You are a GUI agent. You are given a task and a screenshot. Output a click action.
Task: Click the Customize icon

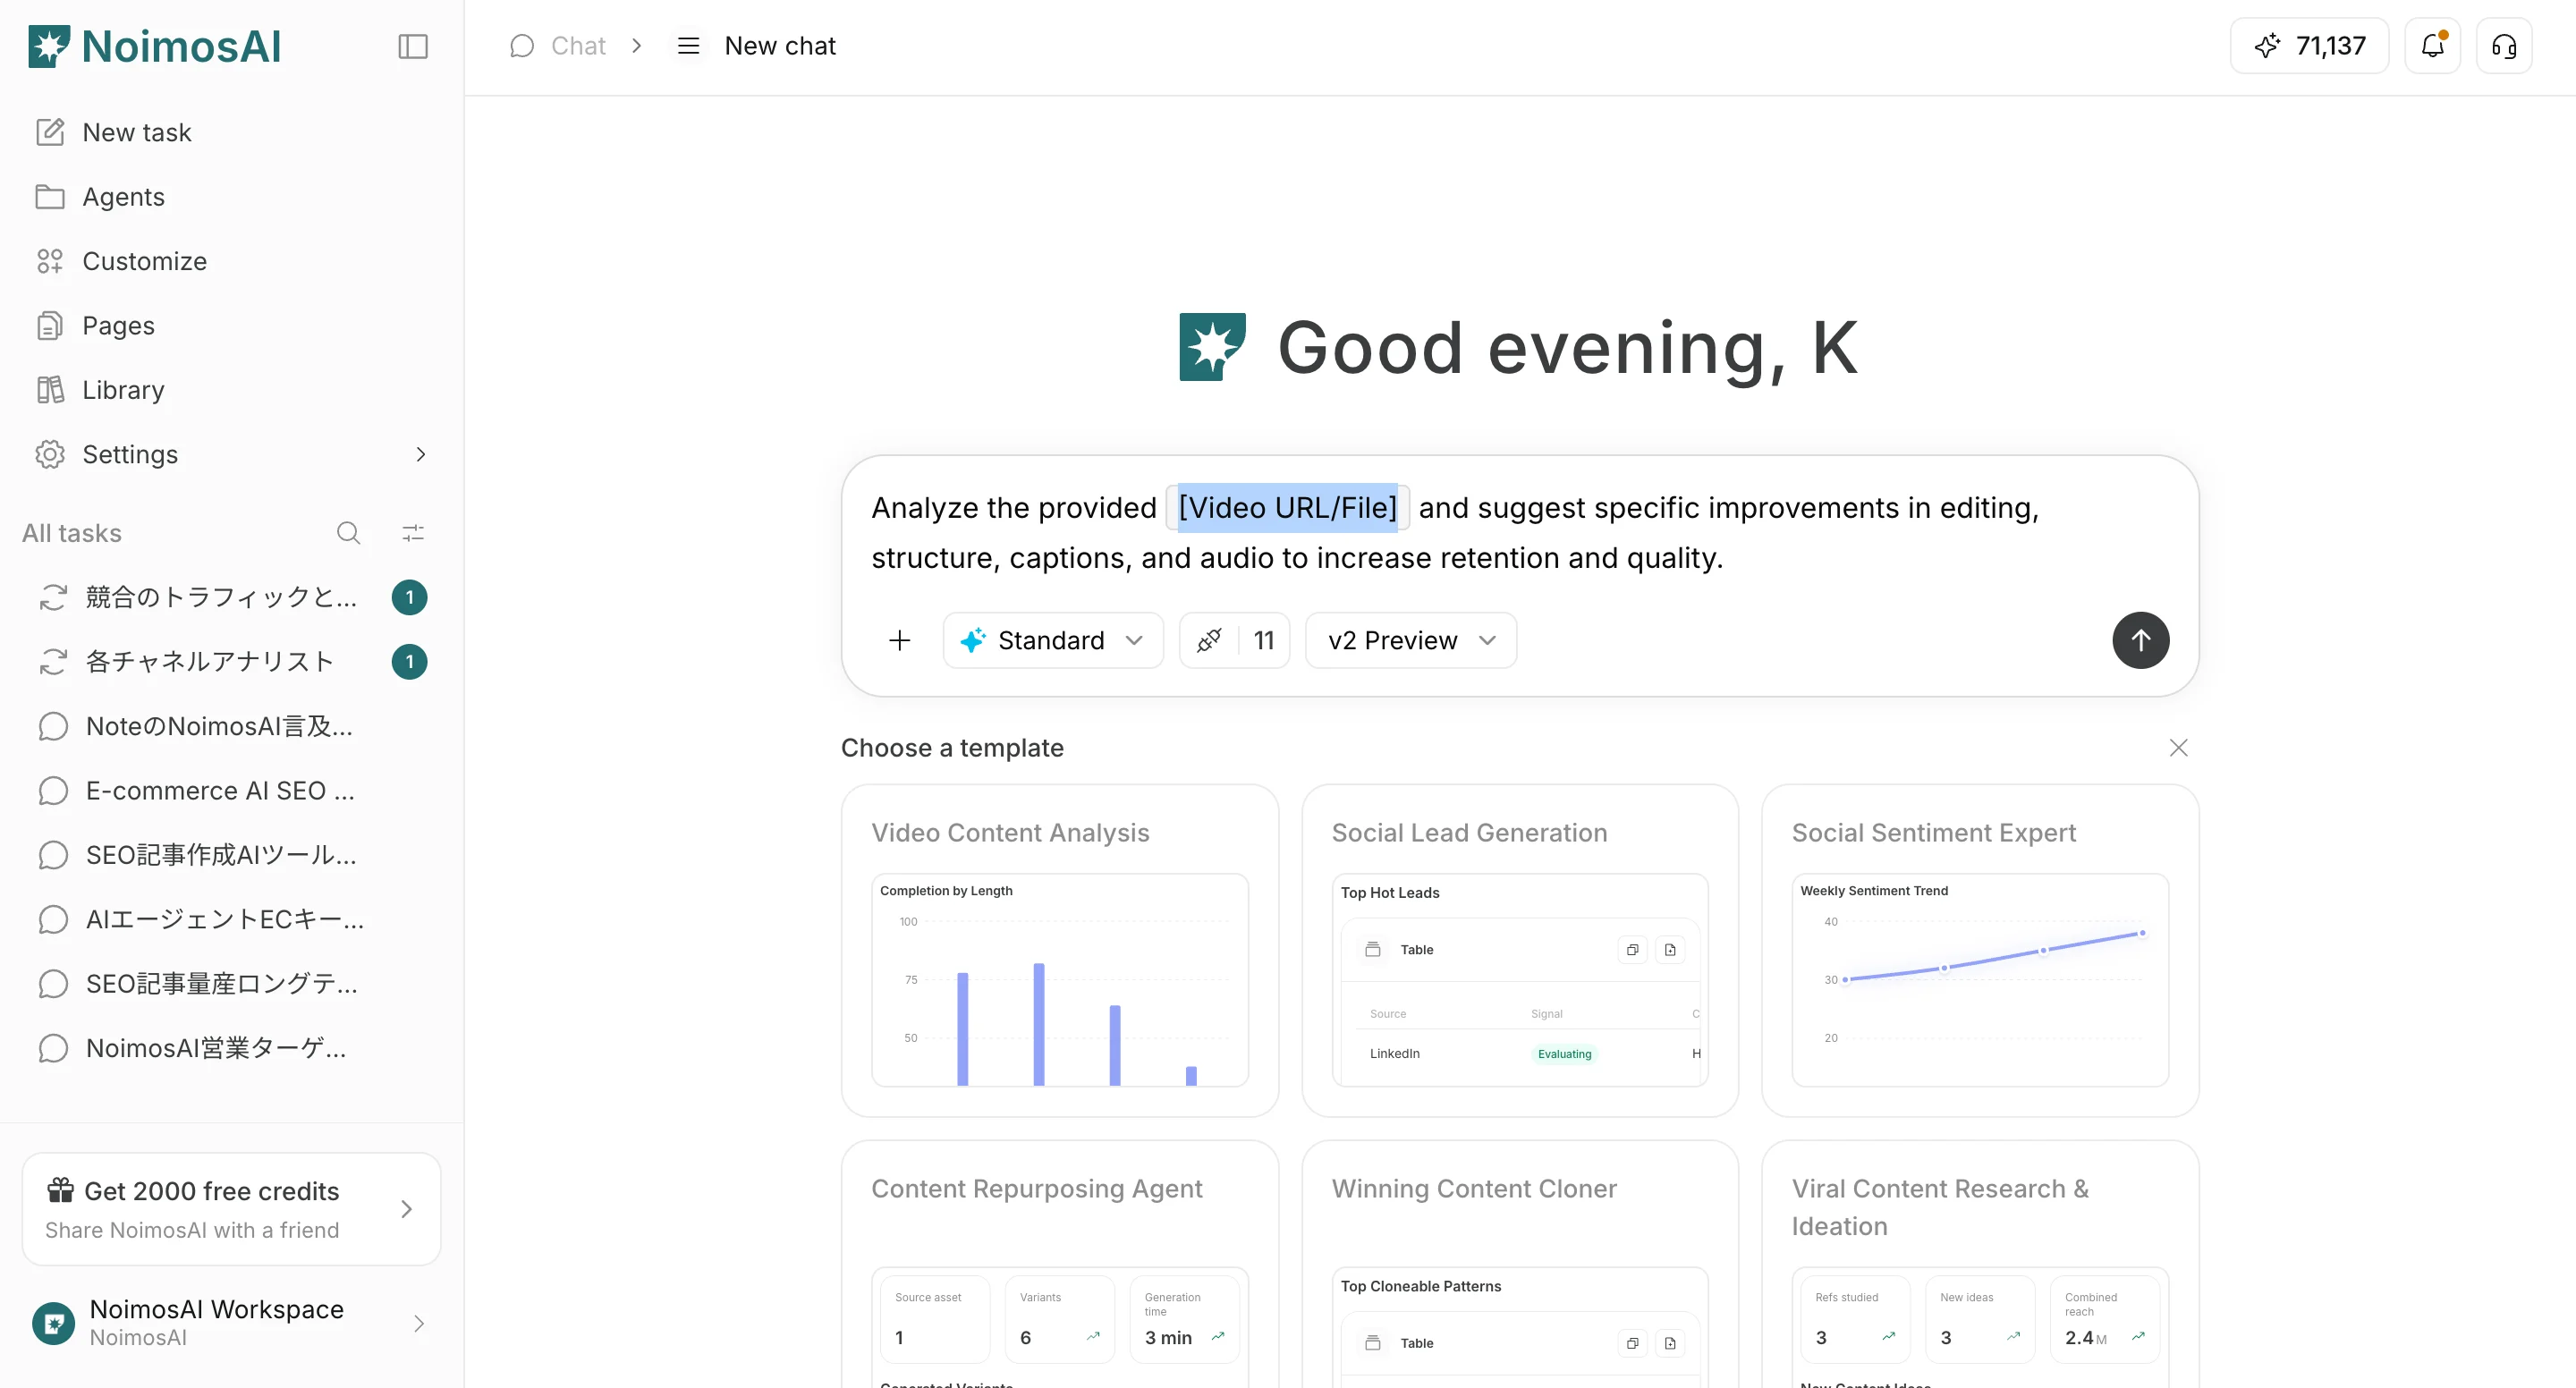50,261
